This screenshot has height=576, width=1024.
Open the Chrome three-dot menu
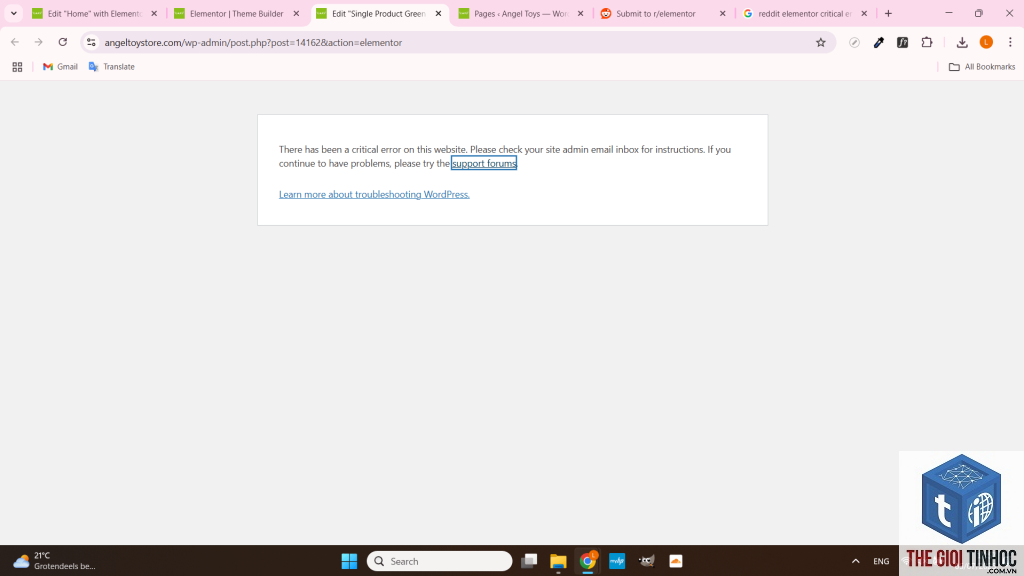click(x=1010, y=42)
